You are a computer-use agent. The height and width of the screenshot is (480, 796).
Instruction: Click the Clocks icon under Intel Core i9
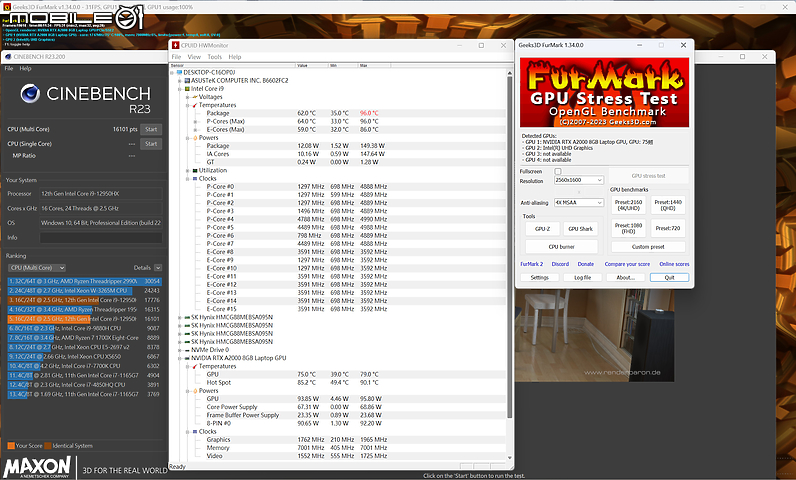(194, 179)
